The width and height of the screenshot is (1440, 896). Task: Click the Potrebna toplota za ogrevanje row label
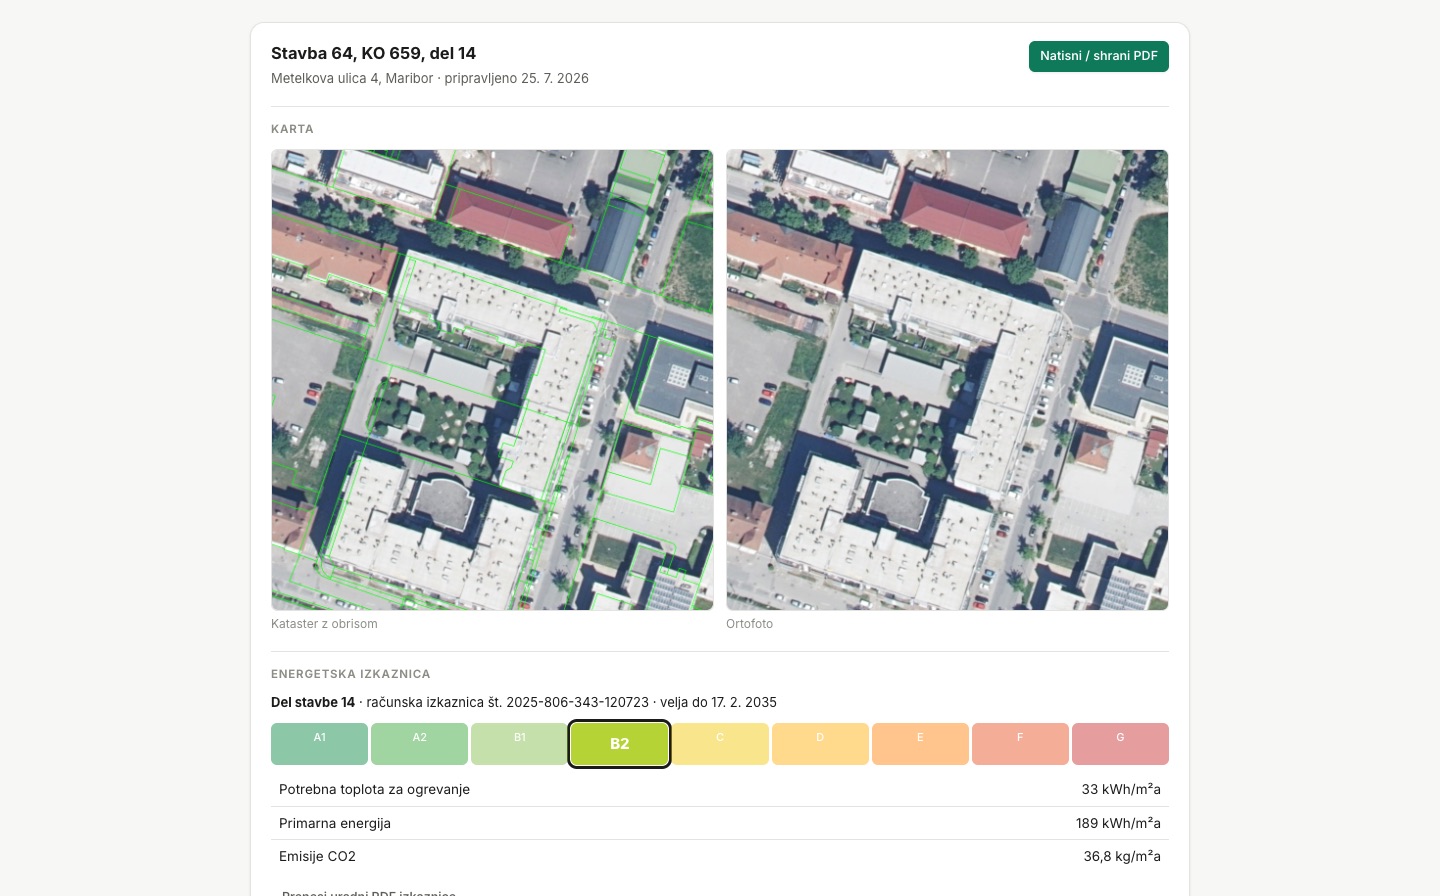374,789
